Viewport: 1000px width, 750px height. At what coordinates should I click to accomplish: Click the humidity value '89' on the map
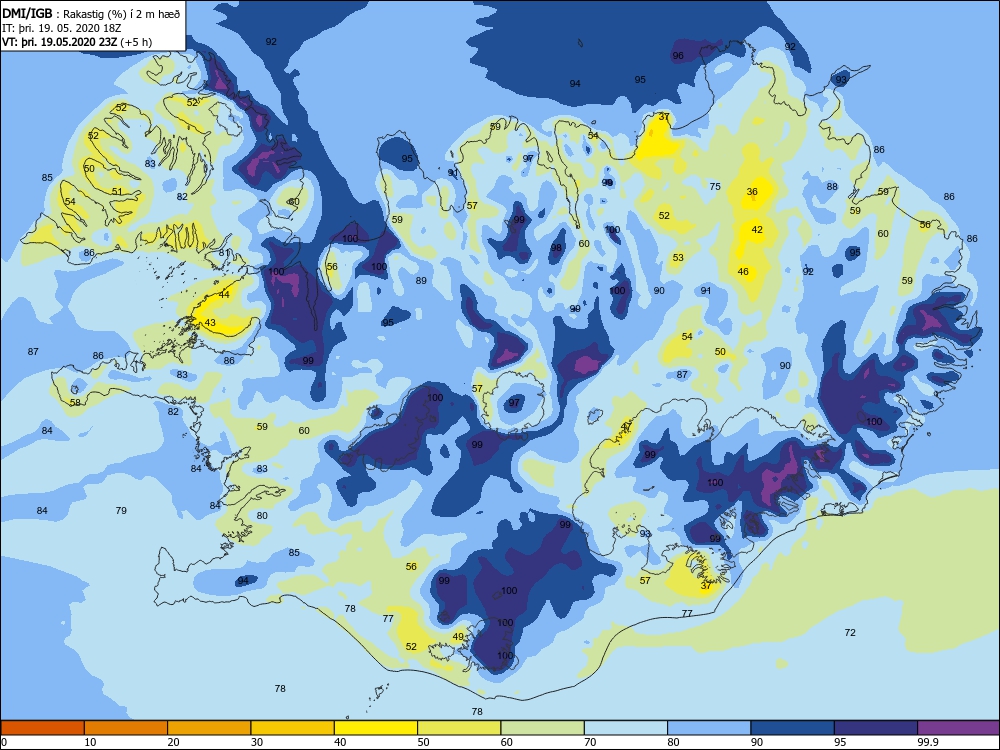(x=421, y=281)
